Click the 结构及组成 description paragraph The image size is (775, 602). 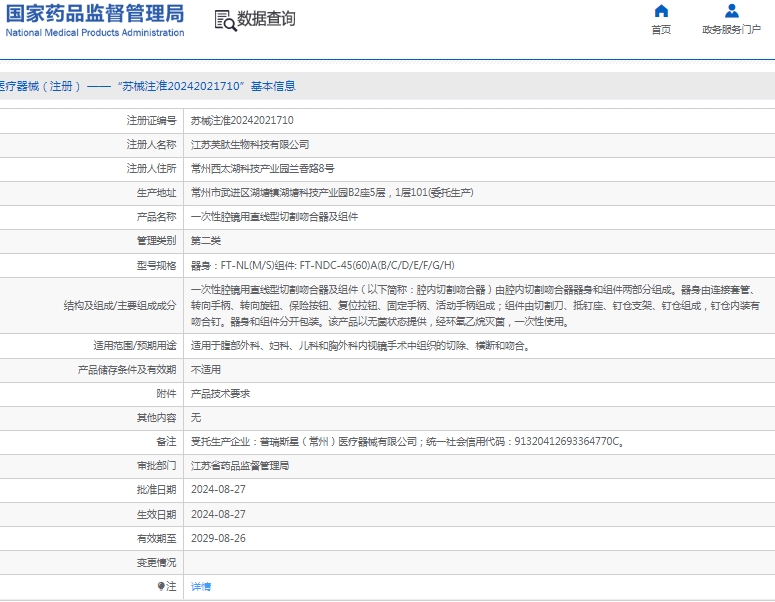[x=475, y=306]
